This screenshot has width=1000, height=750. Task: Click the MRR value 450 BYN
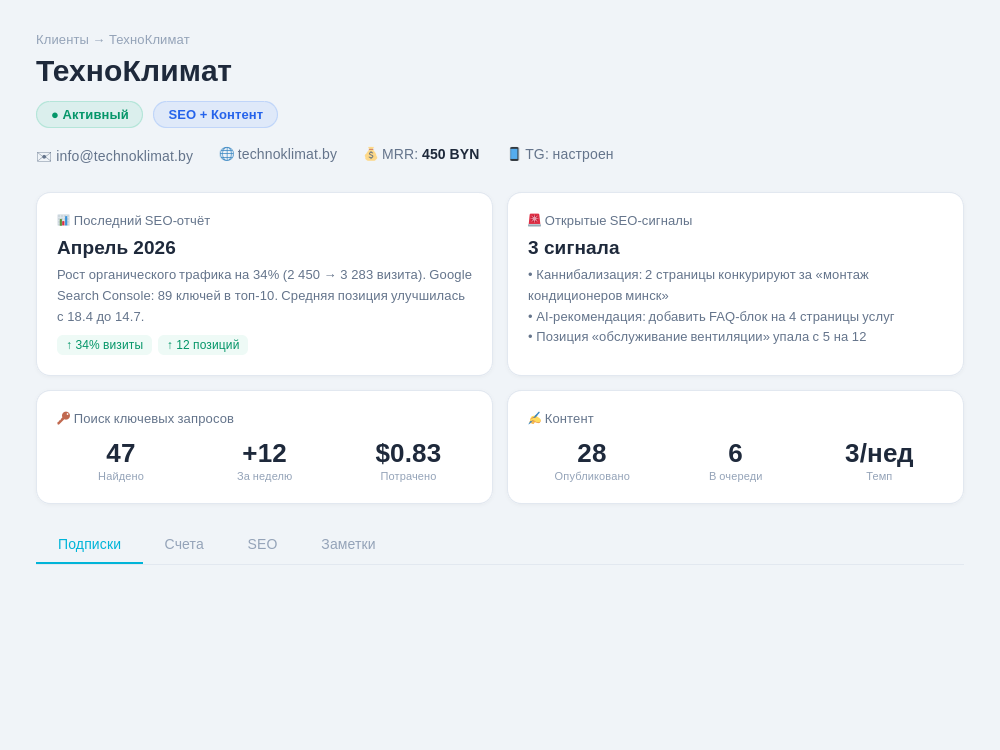[450, 154]
